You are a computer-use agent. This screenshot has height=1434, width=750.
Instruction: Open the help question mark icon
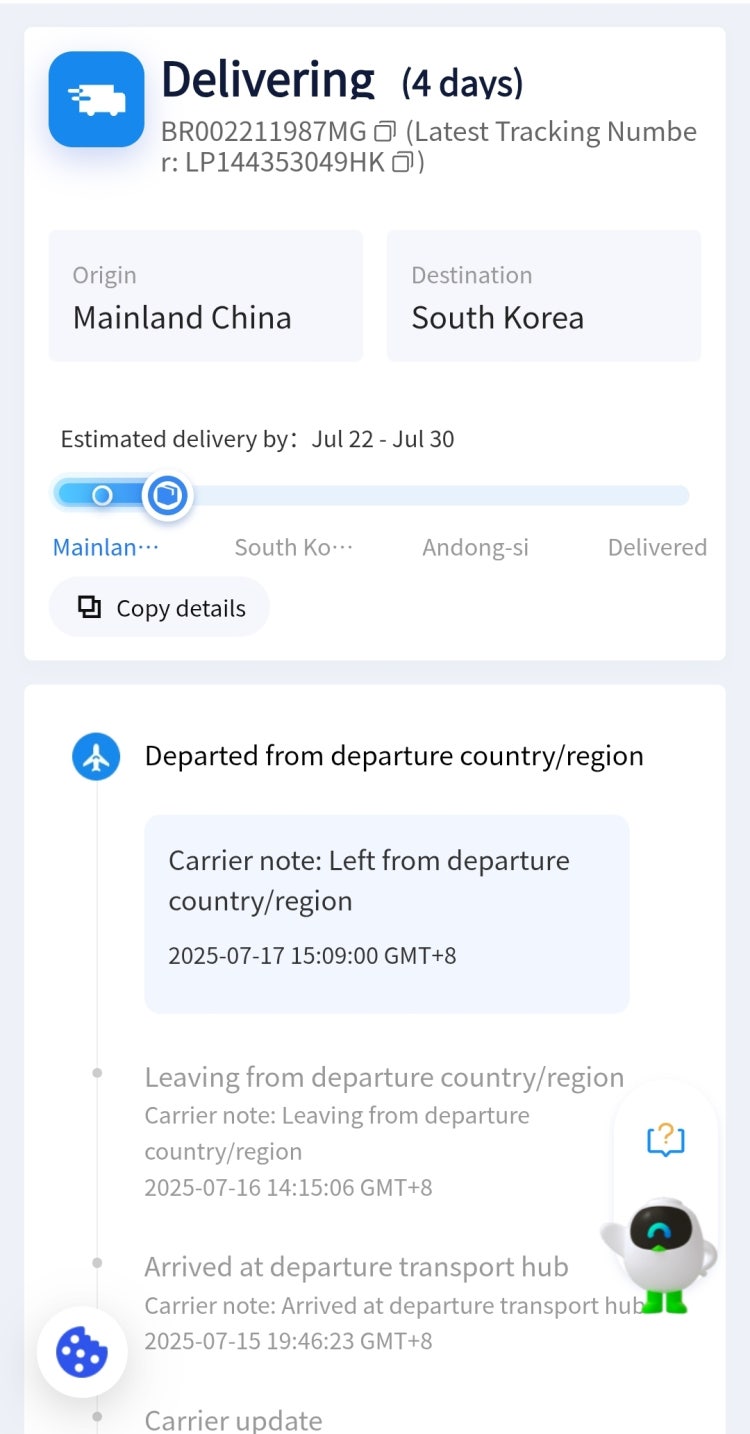(x=666, y=1139)
